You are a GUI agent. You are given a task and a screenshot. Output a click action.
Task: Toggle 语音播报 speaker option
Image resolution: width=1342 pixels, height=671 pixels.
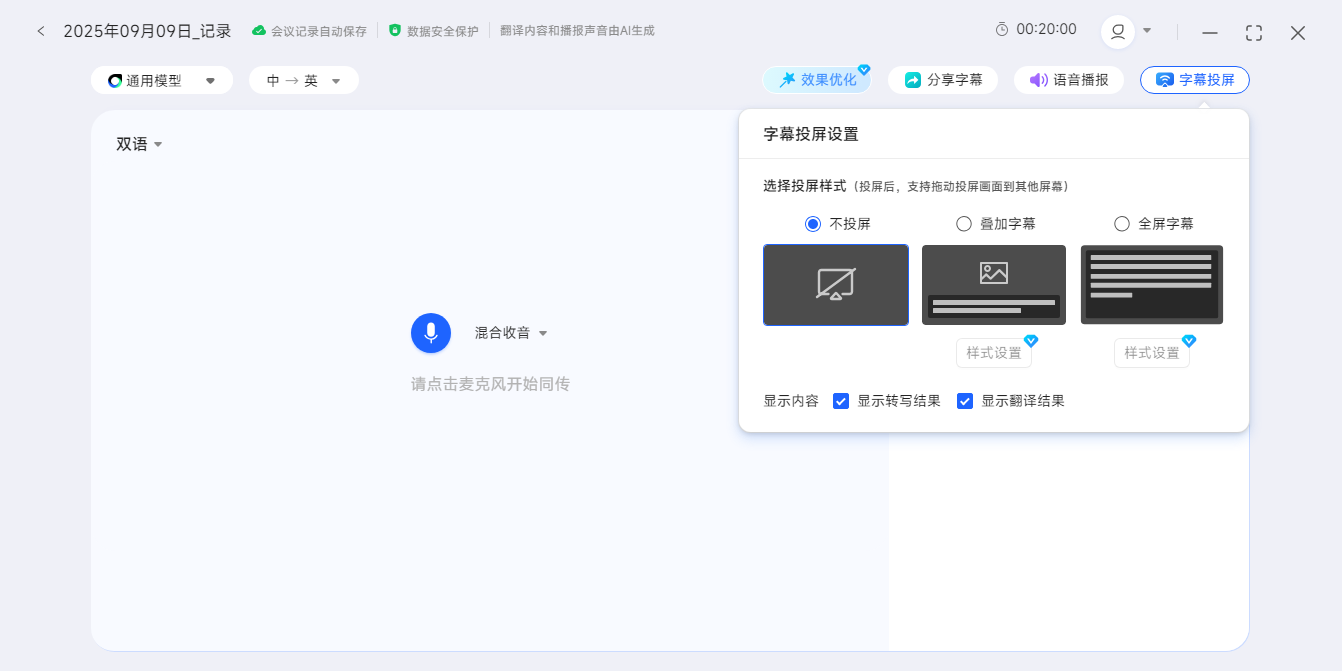[1069, 80]
